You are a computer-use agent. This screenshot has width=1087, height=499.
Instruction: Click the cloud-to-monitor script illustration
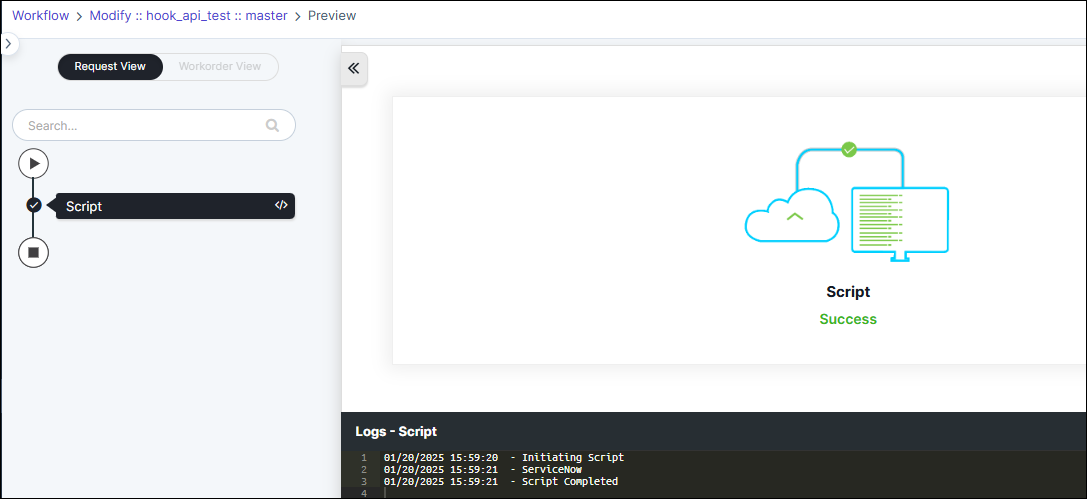coord(846,202)
